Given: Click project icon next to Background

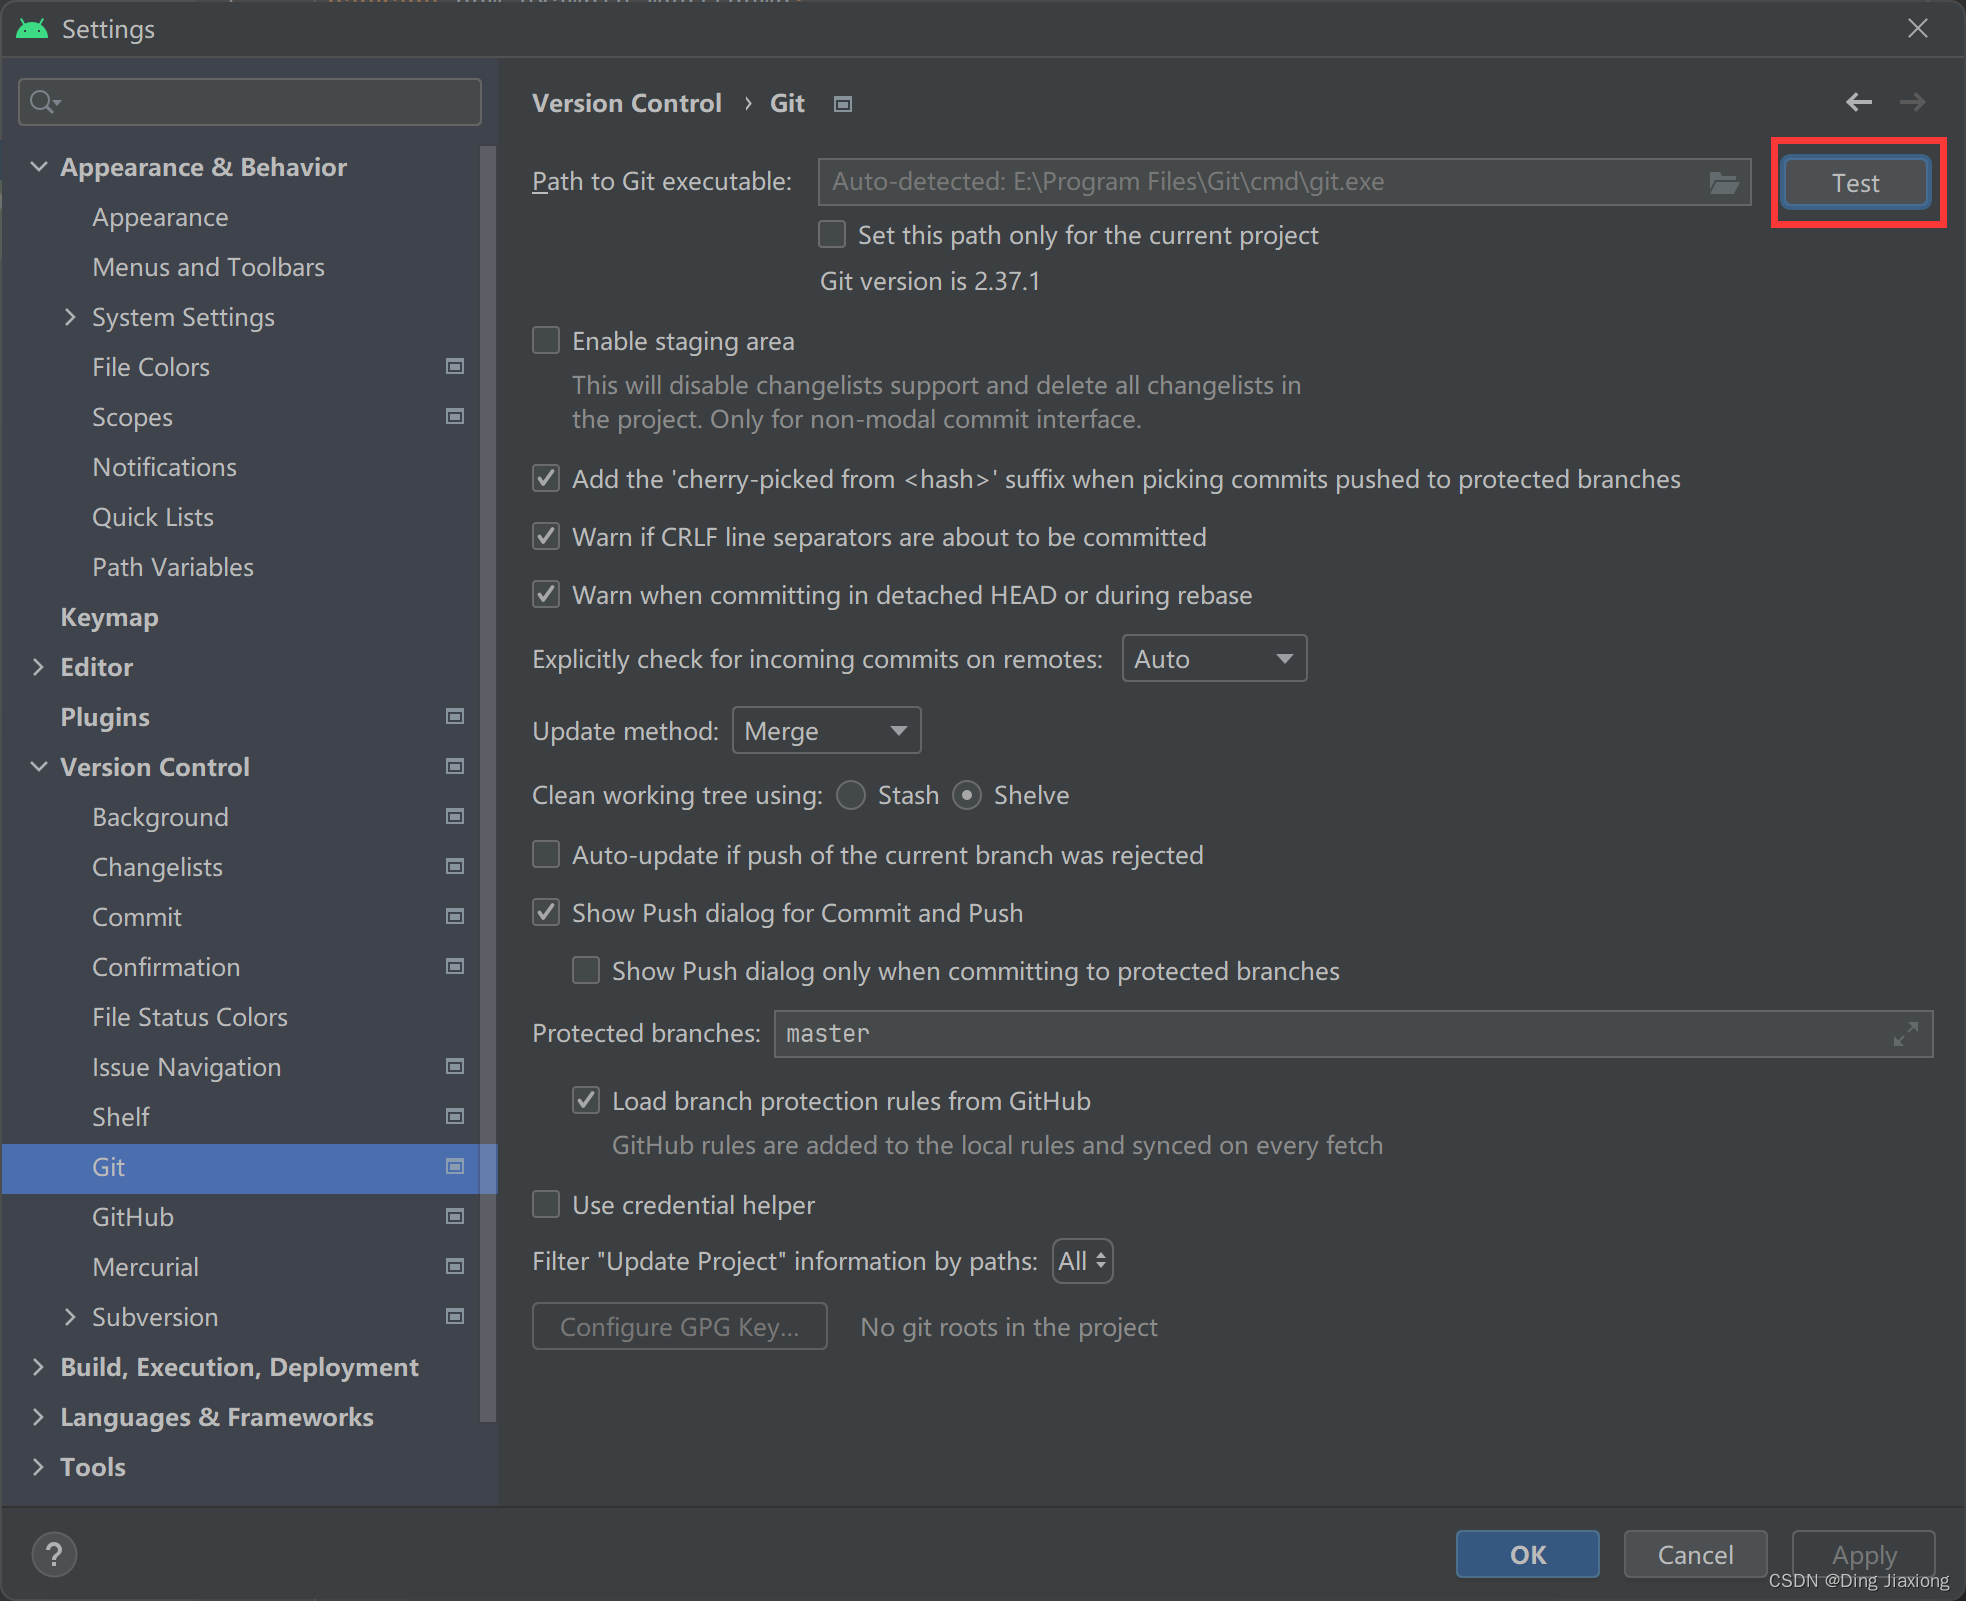Looking at the screenshot, I should 455,817.
